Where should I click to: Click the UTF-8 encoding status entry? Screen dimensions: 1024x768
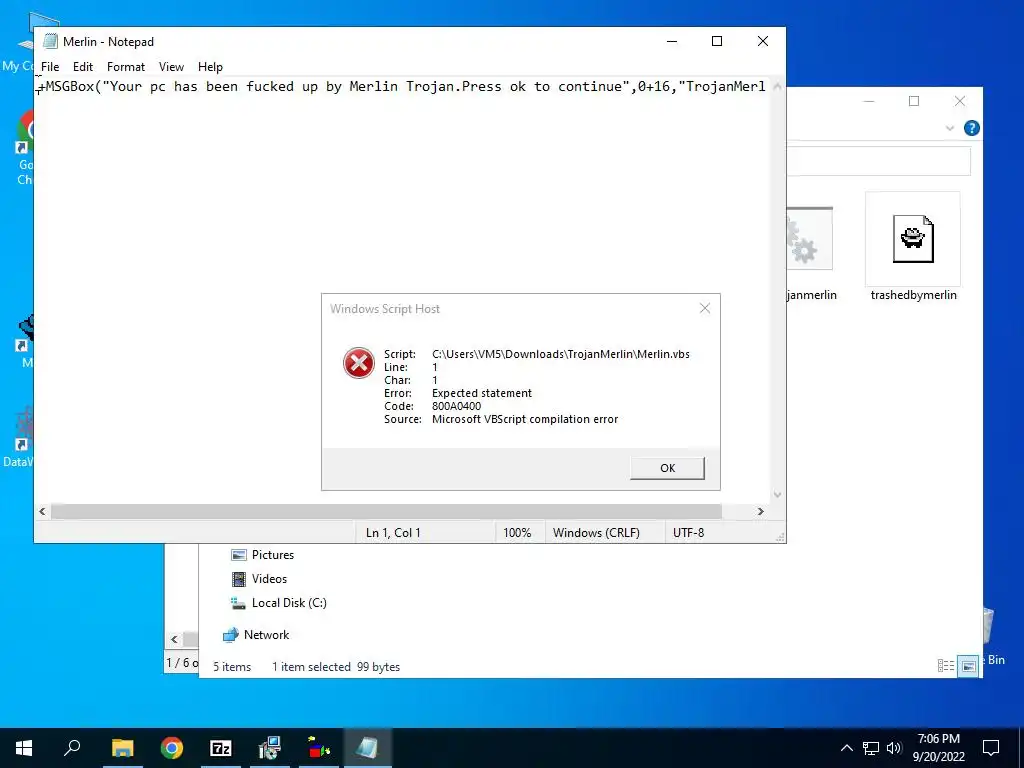point(688,533)
